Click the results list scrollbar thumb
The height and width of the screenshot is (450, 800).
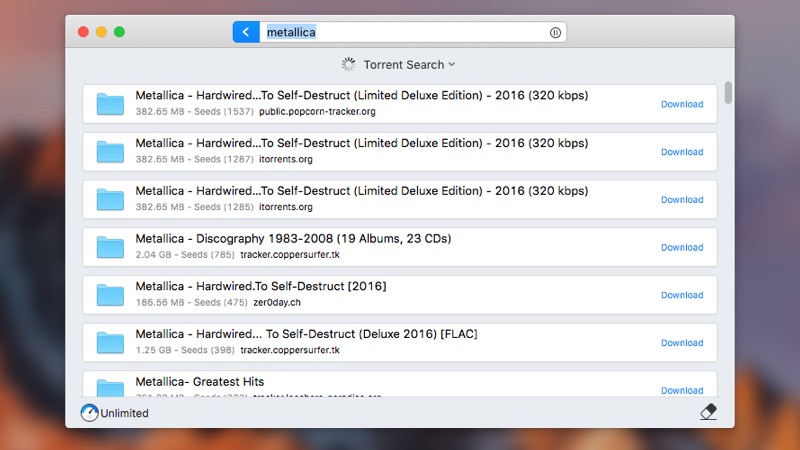tap(728, 92)
